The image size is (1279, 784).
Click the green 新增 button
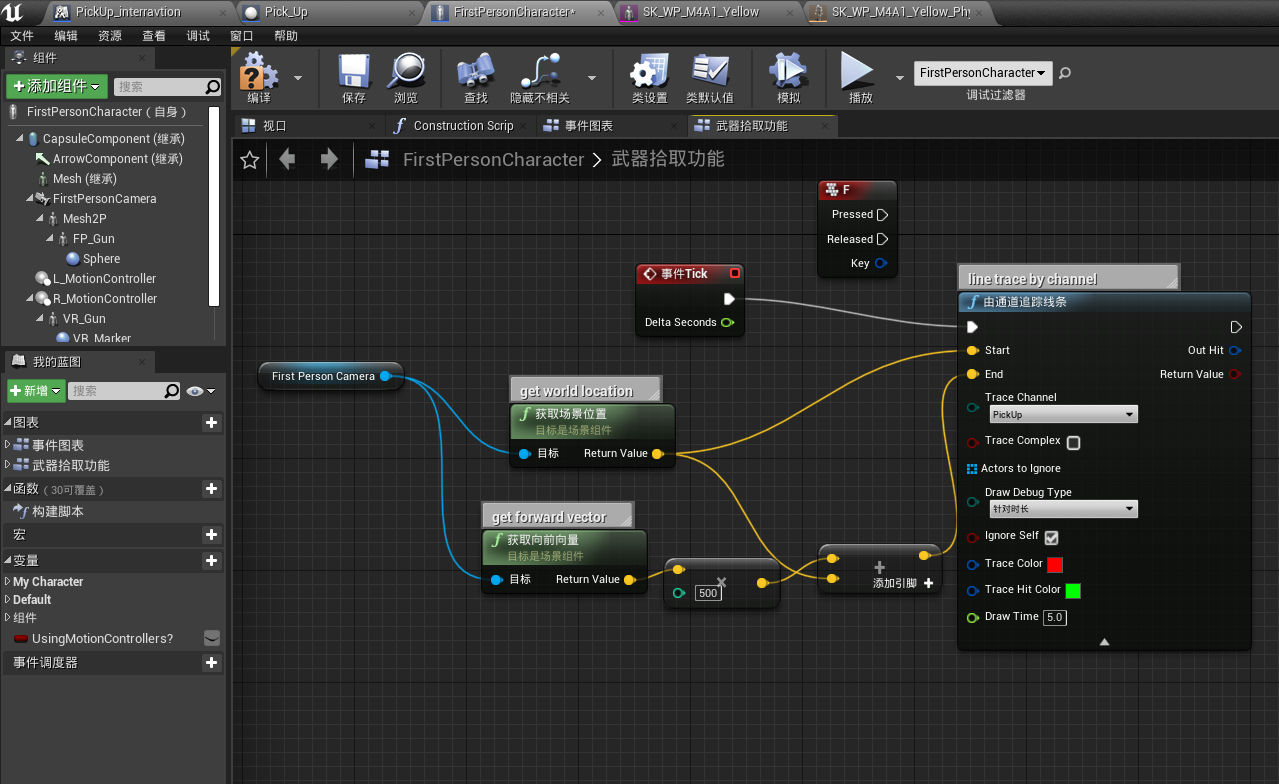click(x=35, y=391)
